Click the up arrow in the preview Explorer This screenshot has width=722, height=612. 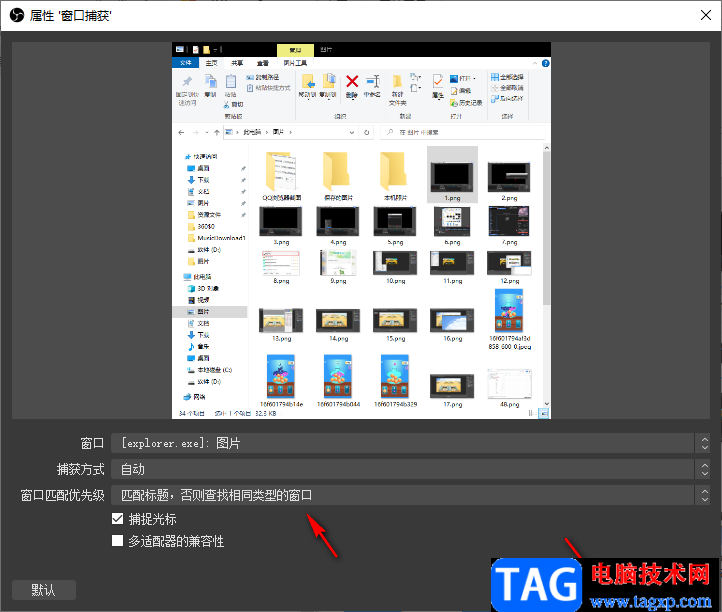pyautogui.click(x=216, y=133)
